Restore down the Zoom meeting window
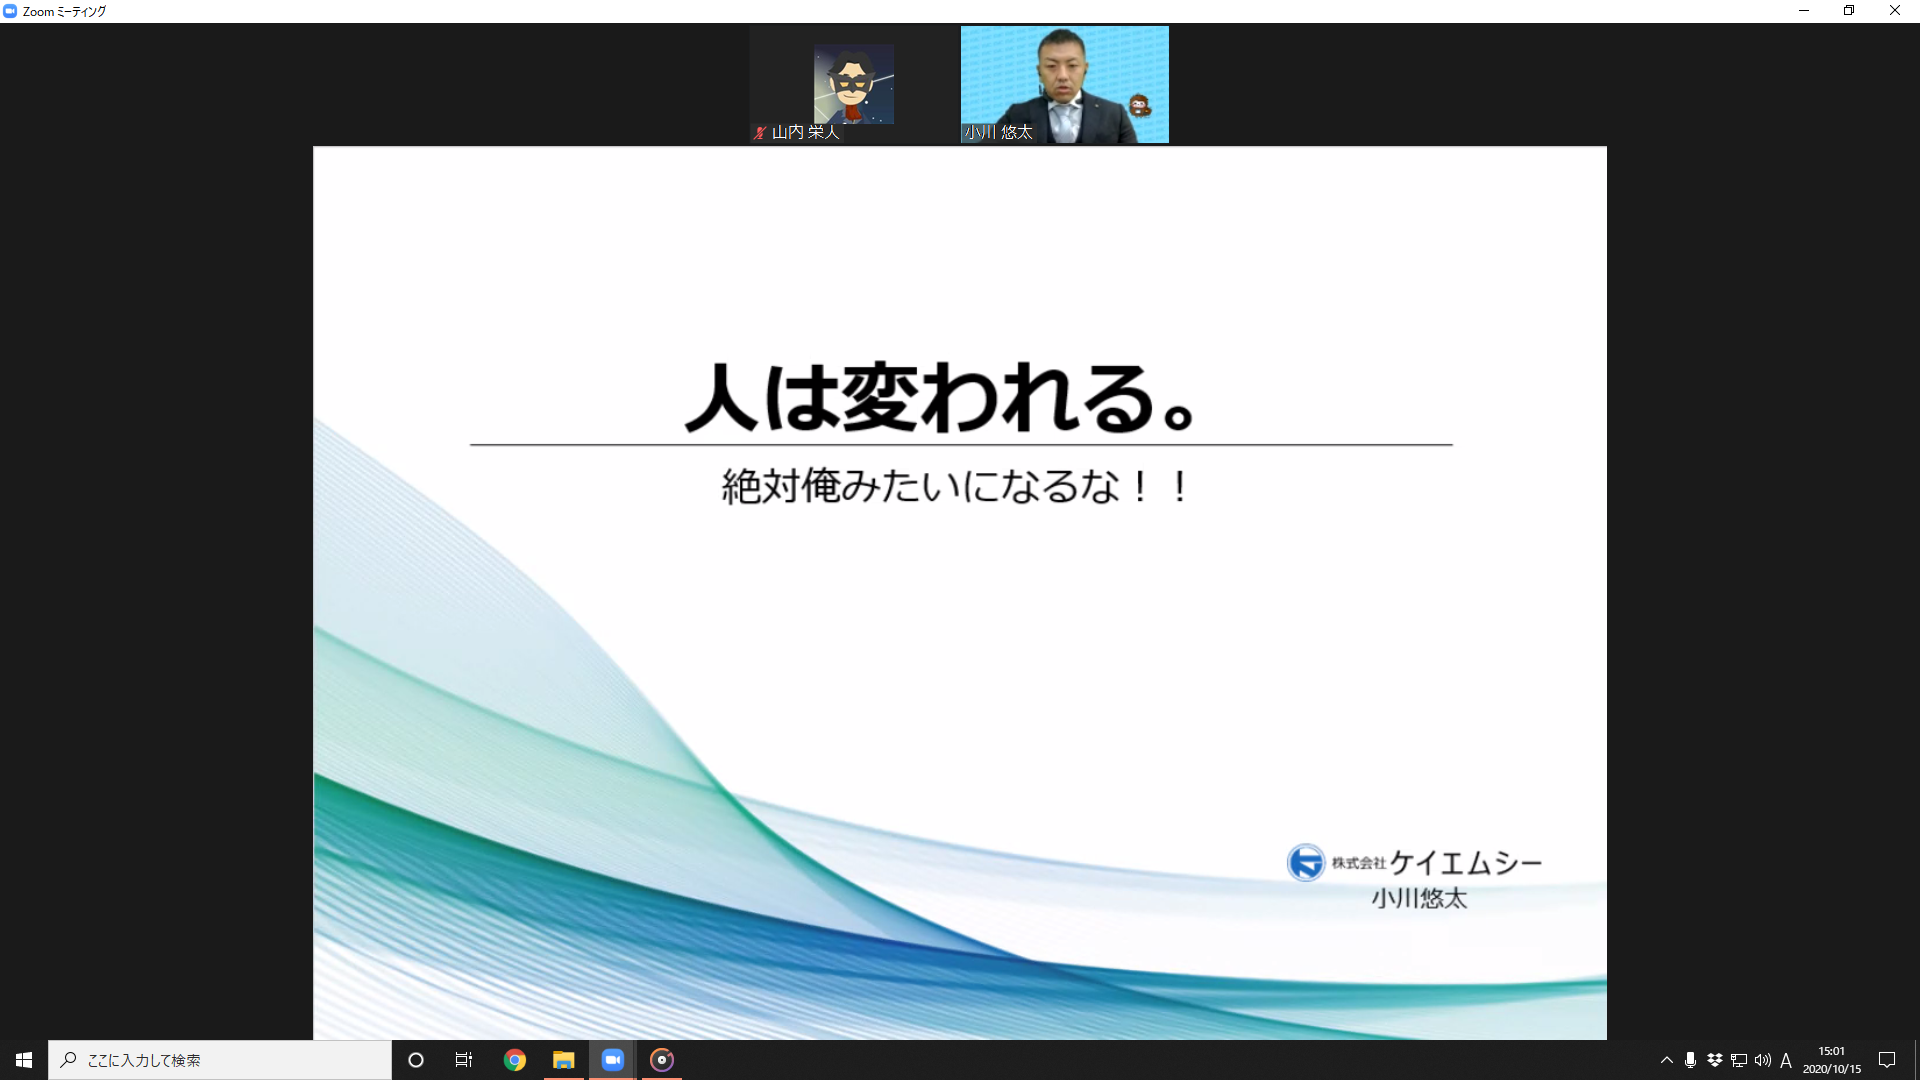The height and width of the screenshot is (1080, 1920). [1849, 11]
